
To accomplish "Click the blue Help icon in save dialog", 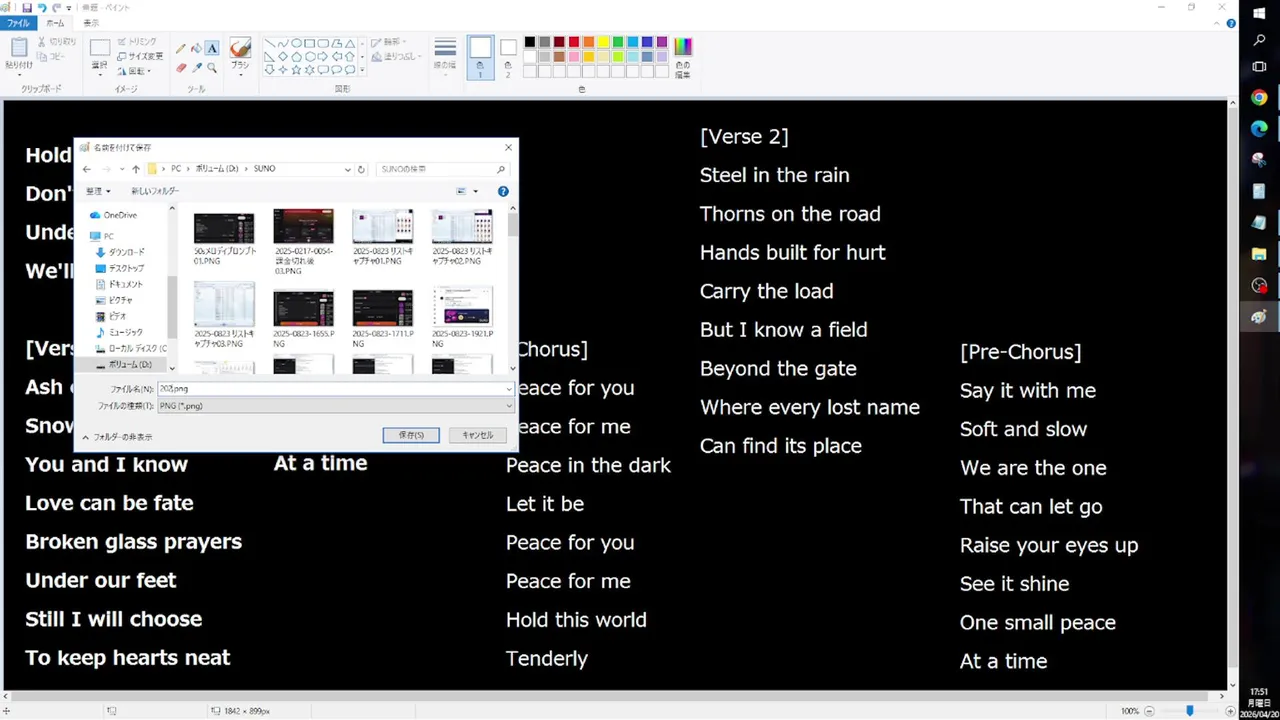I will 503,191.
